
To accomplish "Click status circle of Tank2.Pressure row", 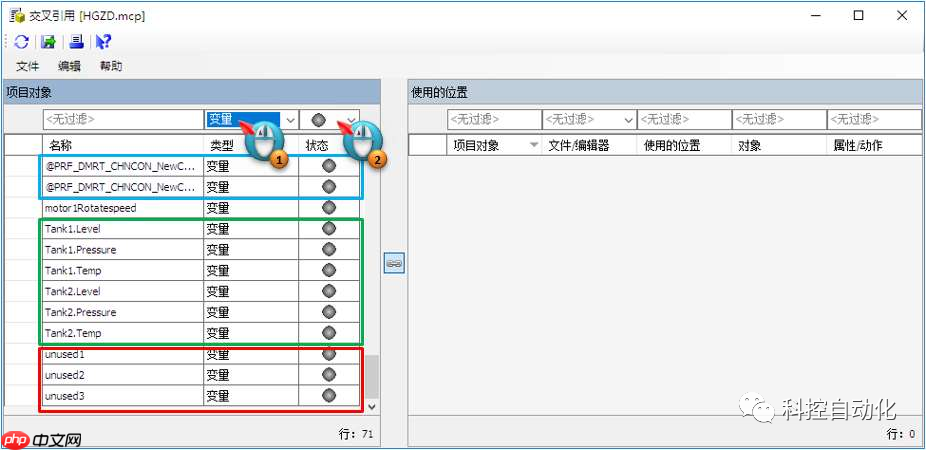I will pyautogui.click(x=329, y=312).
